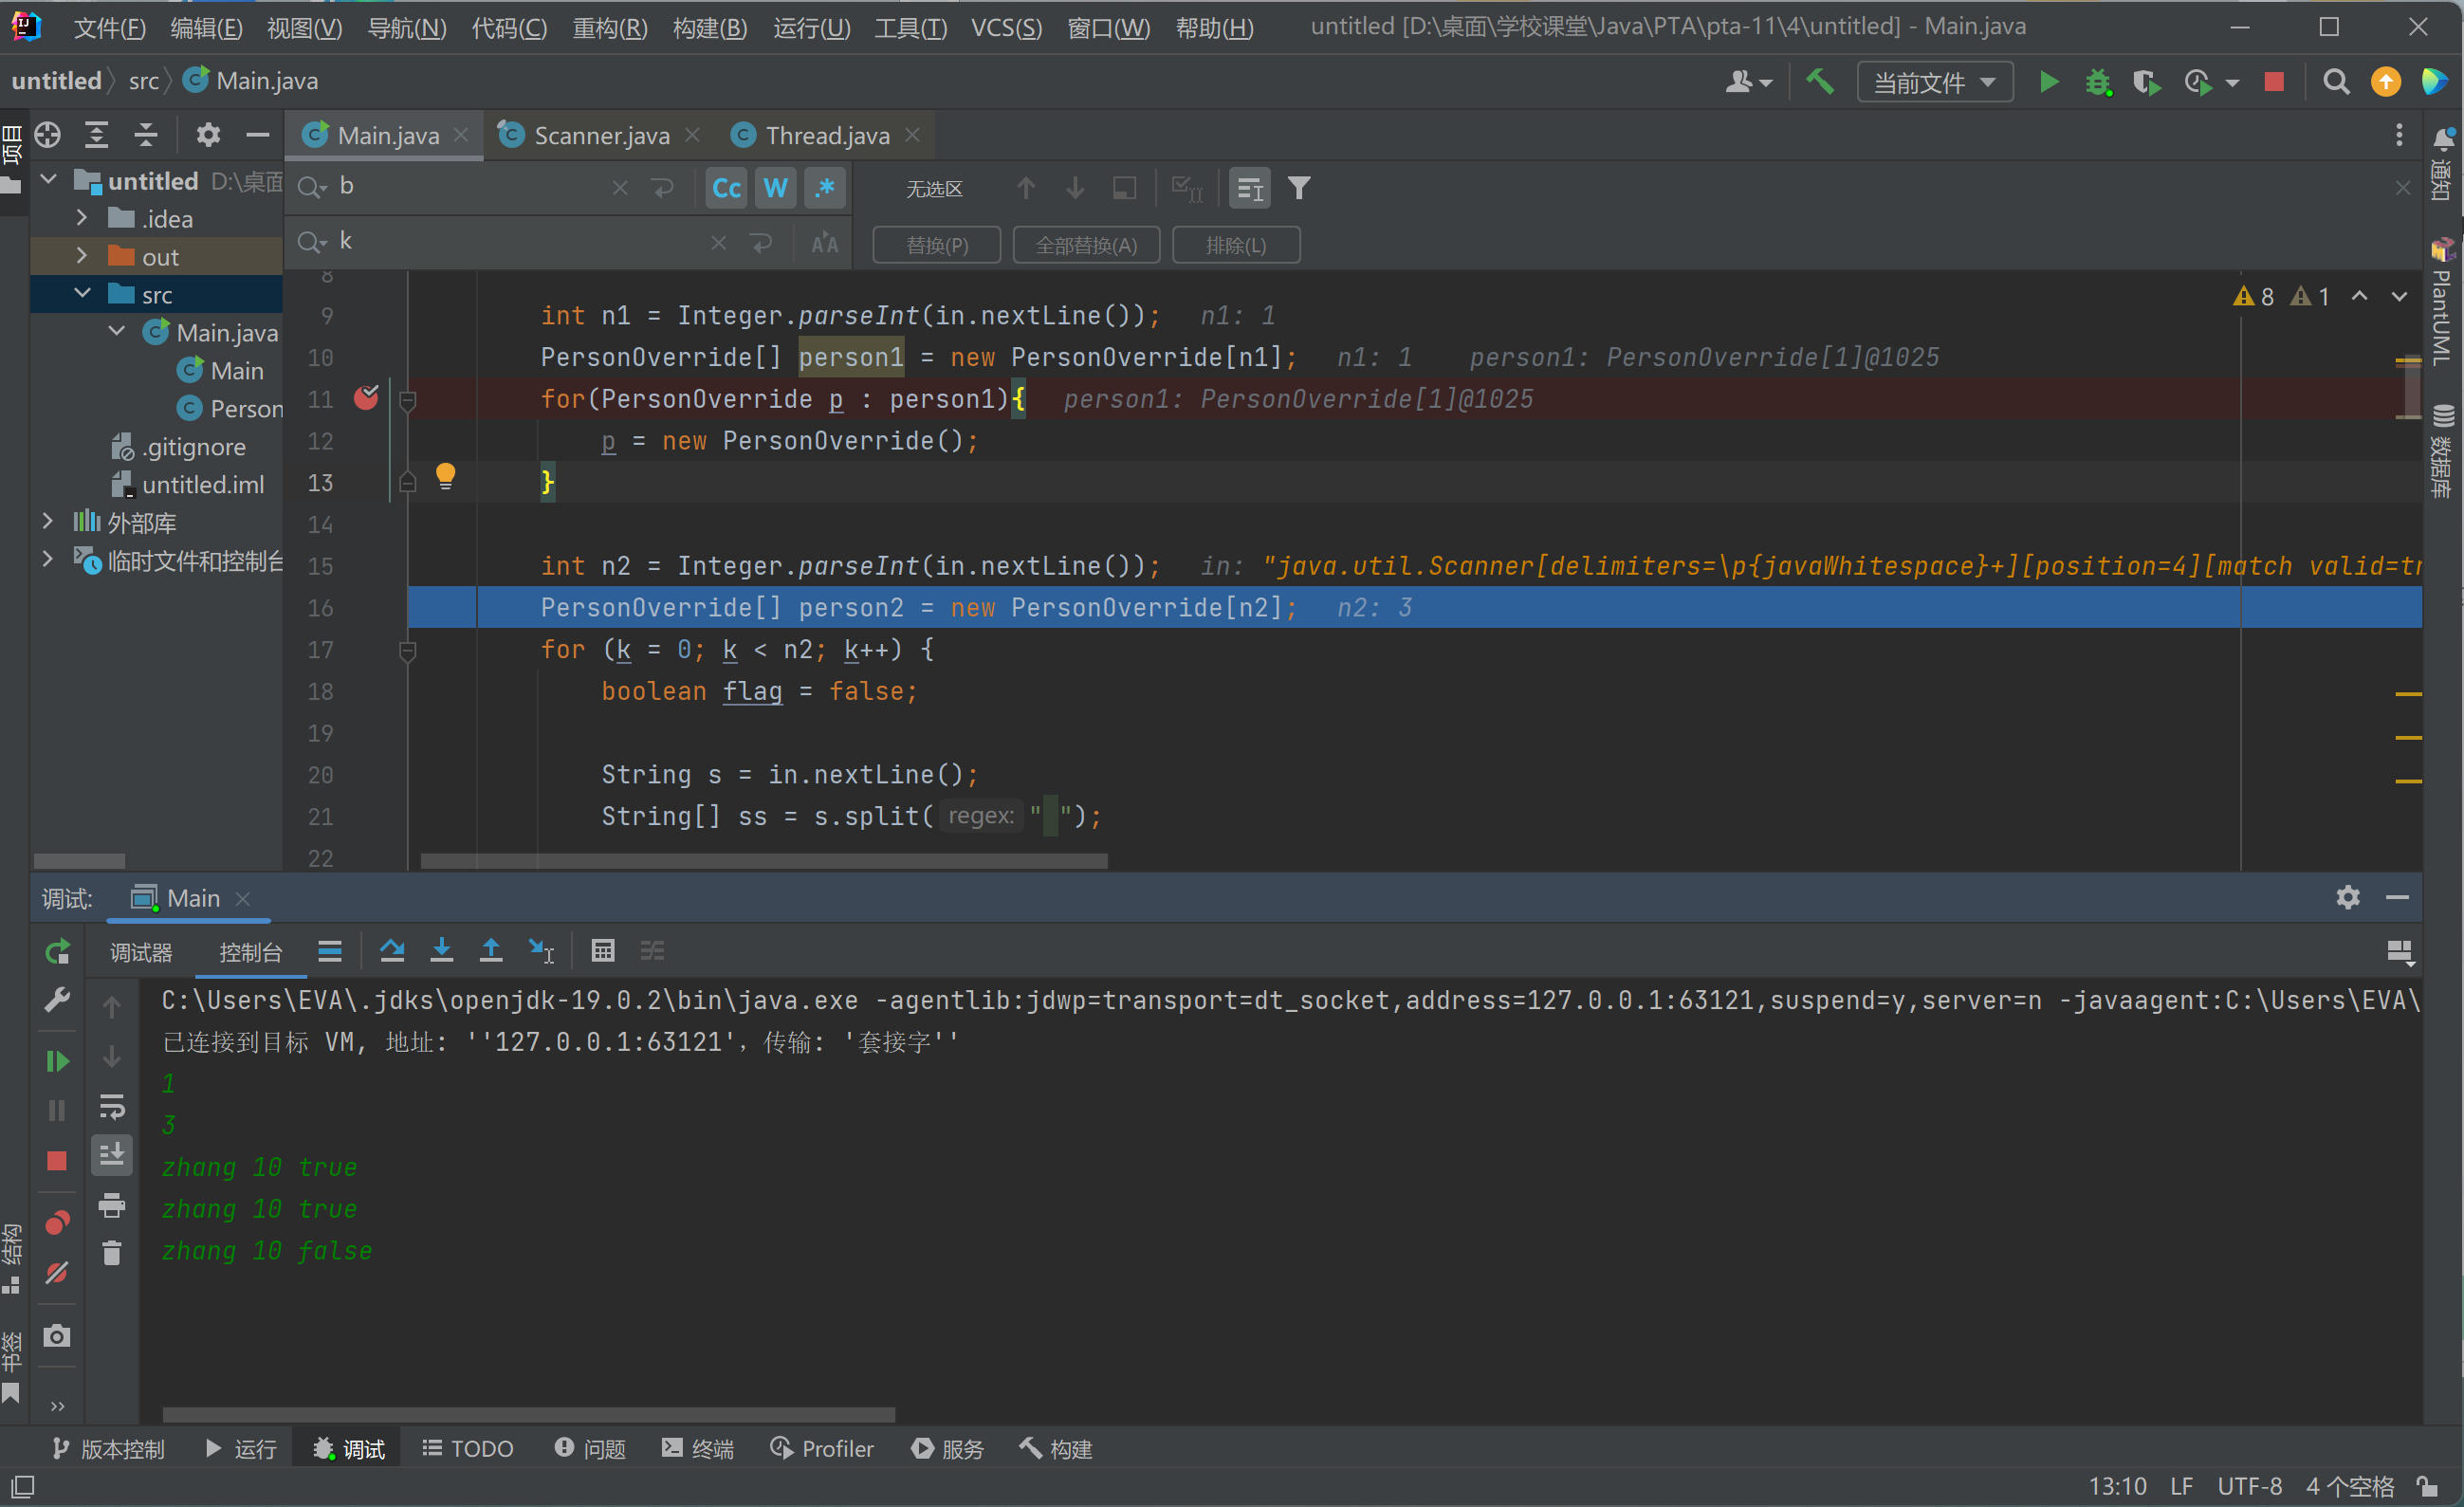Toggle Regex option in search bar
Screen dimensions: 2464x1507
pyautogui.click(x=824, y=188)
